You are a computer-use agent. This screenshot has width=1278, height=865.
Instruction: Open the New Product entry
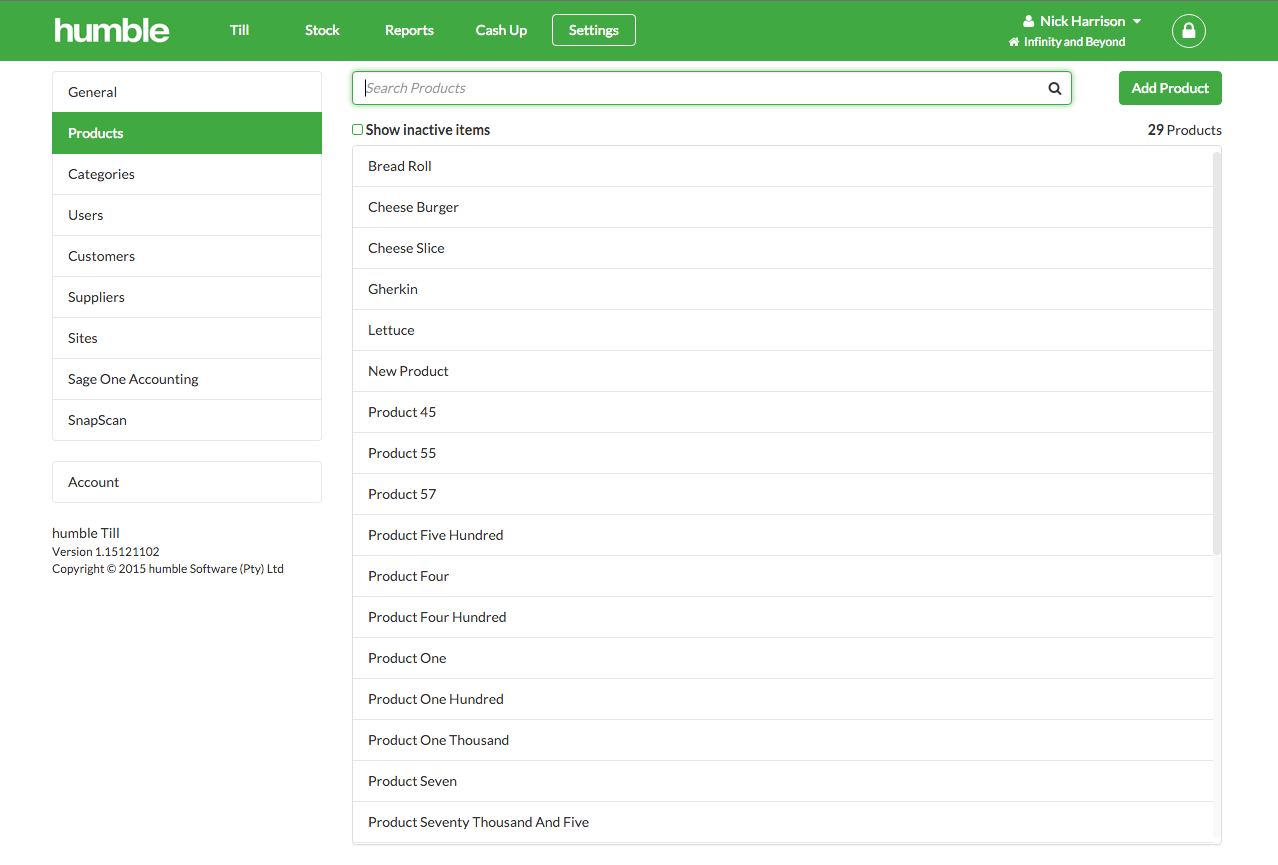783,371
